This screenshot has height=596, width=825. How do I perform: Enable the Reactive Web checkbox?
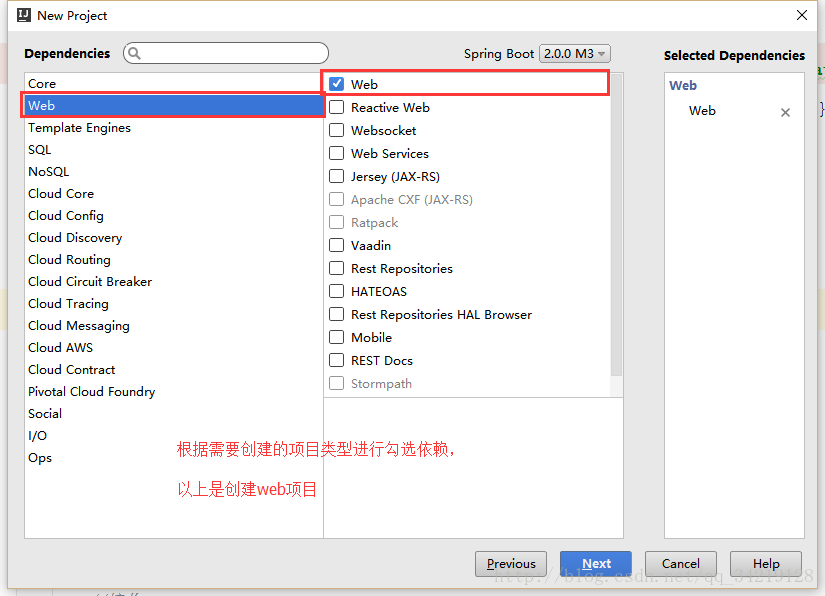(x=337, y=107)
